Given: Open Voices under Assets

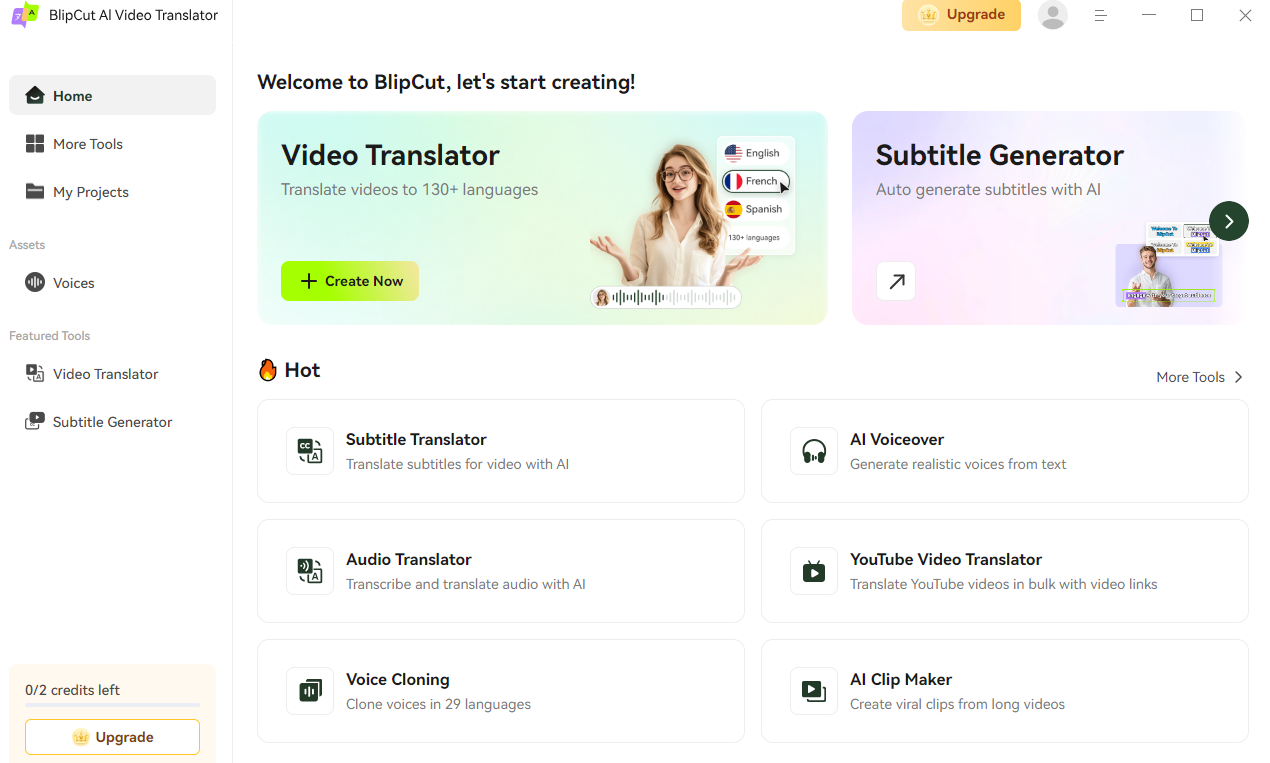Looking at the screenshot, I should pos(112,283).
